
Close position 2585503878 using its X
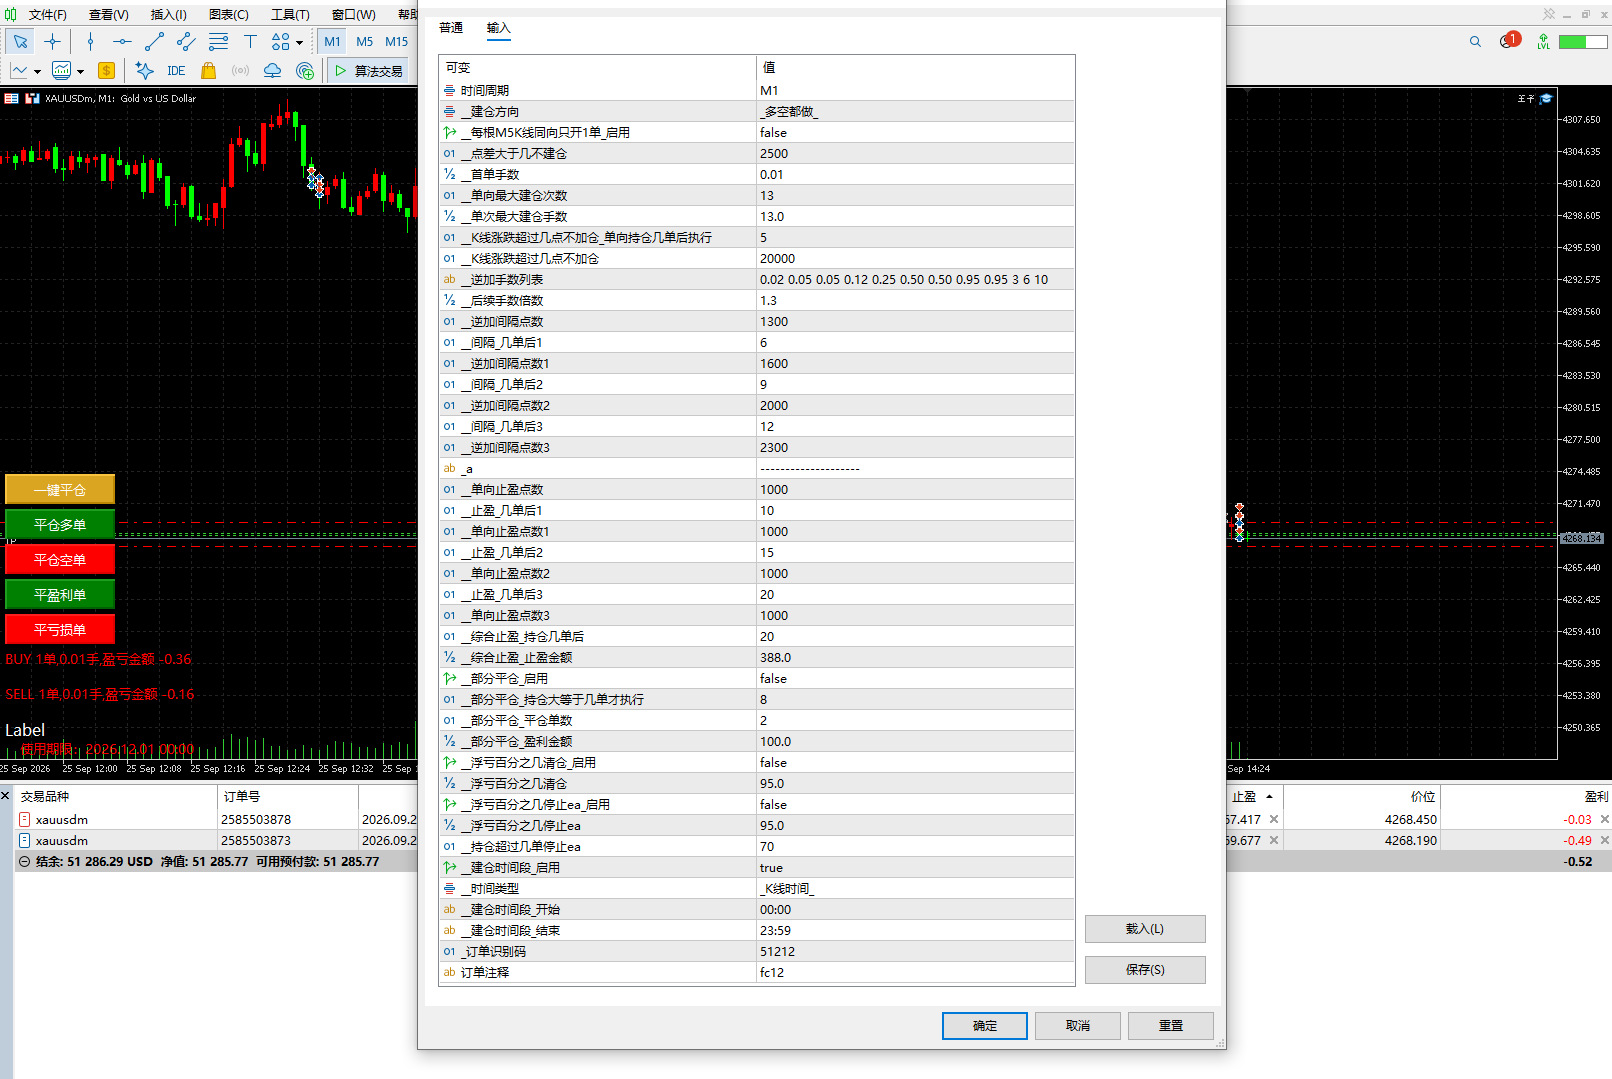pyautogui.click(x=1605, y=819)
